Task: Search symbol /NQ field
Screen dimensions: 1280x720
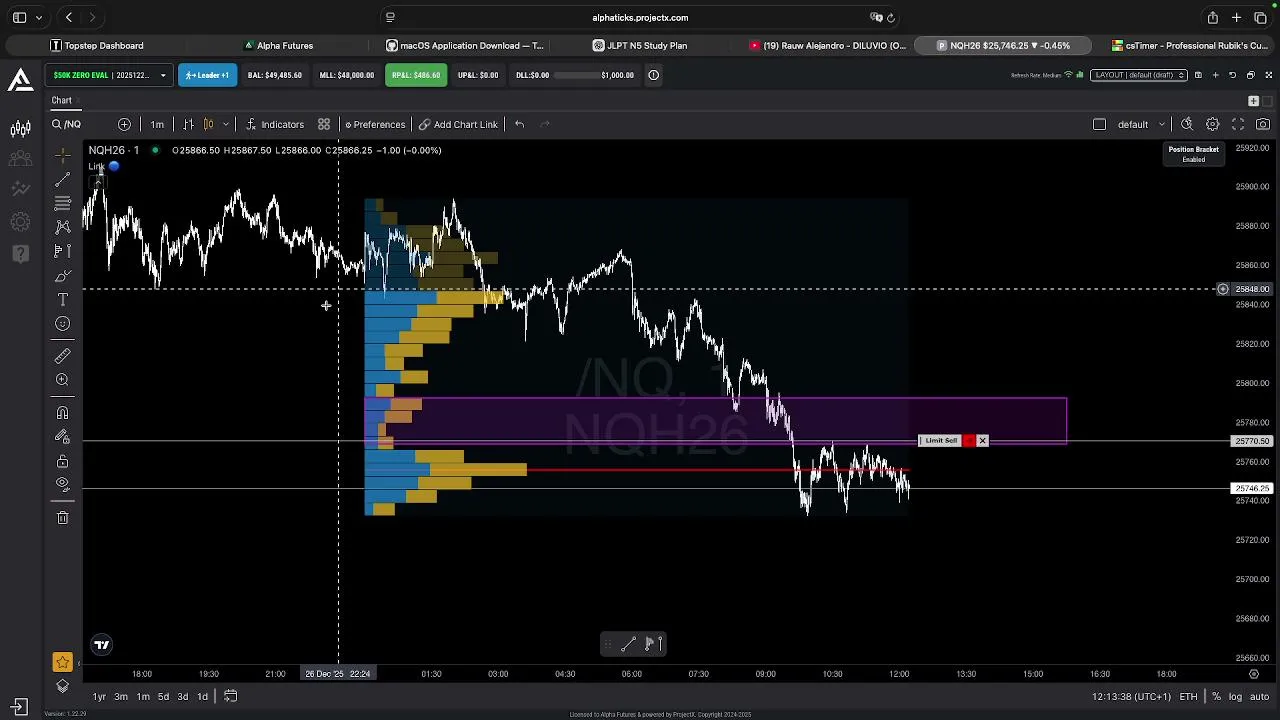Action: 73,124
